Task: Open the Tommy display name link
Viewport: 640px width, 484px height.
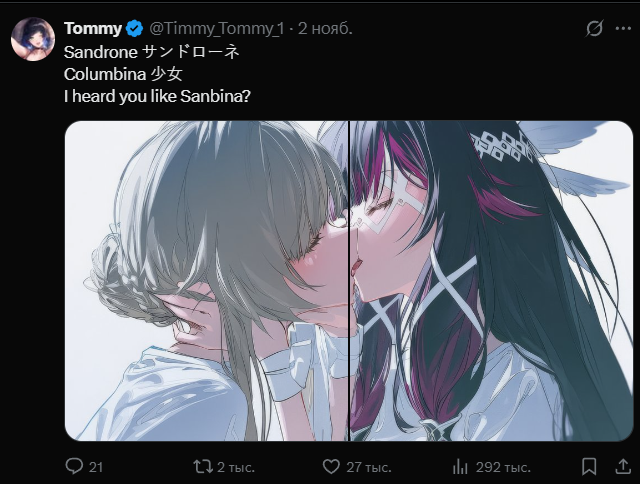Action: coord(93,28)
